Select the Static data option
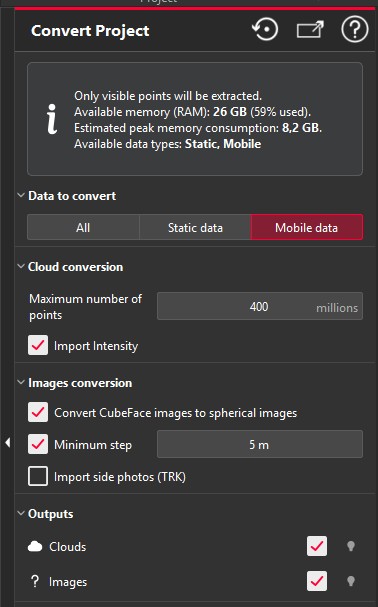The image size is (378, 607). tap(195, 227)
